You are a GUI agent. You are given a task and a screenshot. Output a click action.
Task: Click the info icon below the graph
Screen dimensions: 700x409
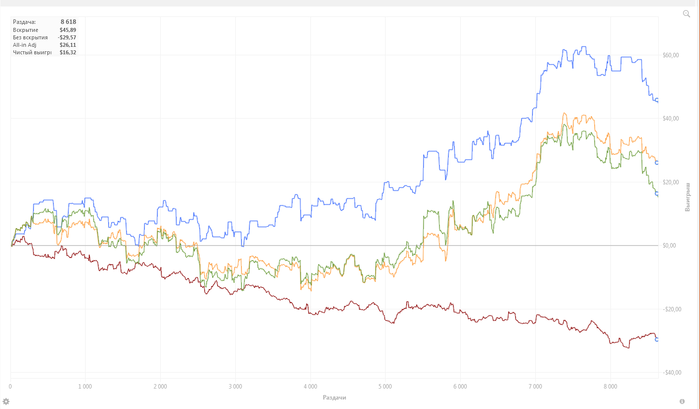(680, 401)
